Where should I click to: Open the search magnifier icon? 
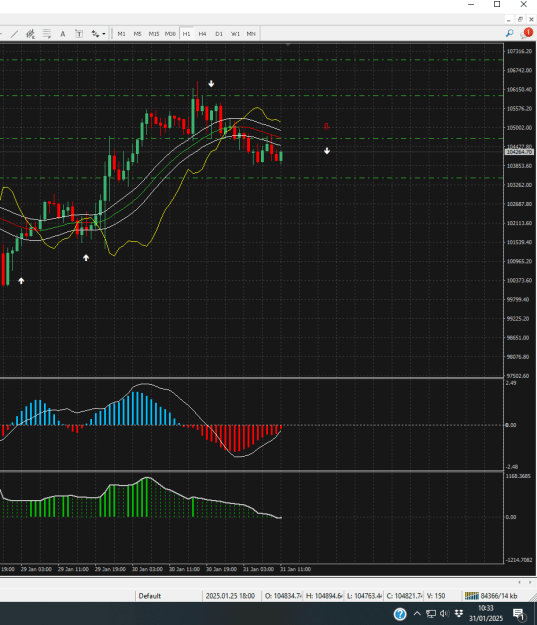coord(509,33)
